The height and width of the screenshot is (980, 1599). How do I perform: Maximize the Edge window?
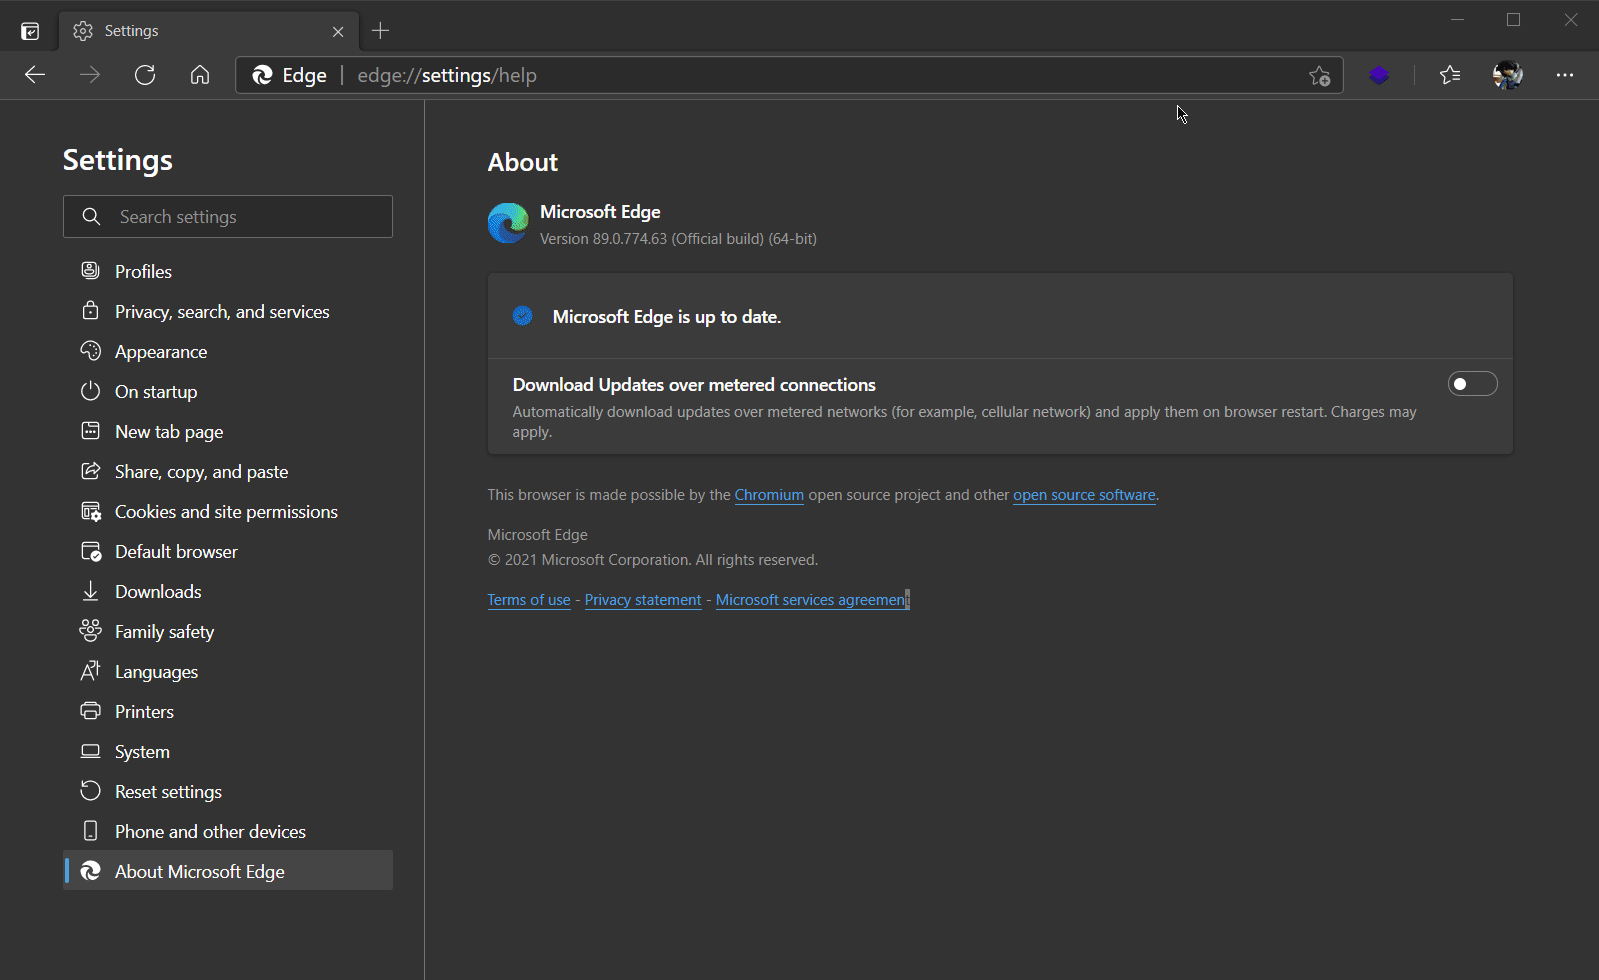coord(1514,20)
